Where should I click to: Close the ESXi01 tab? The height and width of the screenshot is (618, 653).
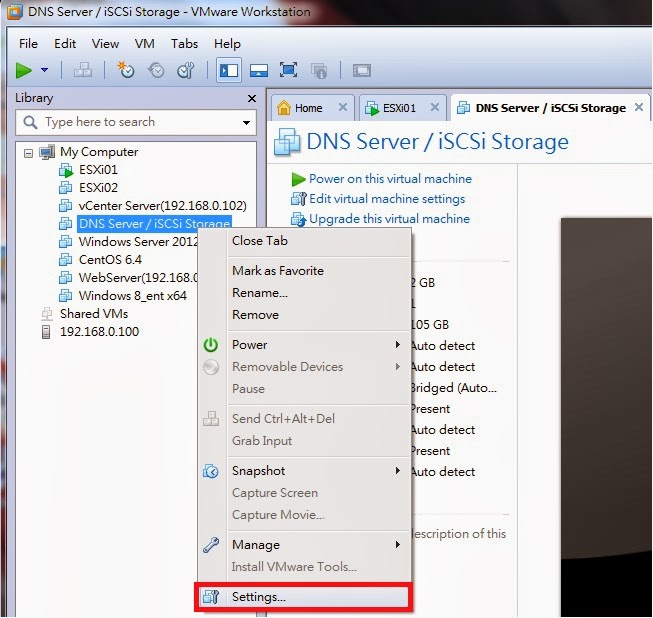click(x=435, y=107)
